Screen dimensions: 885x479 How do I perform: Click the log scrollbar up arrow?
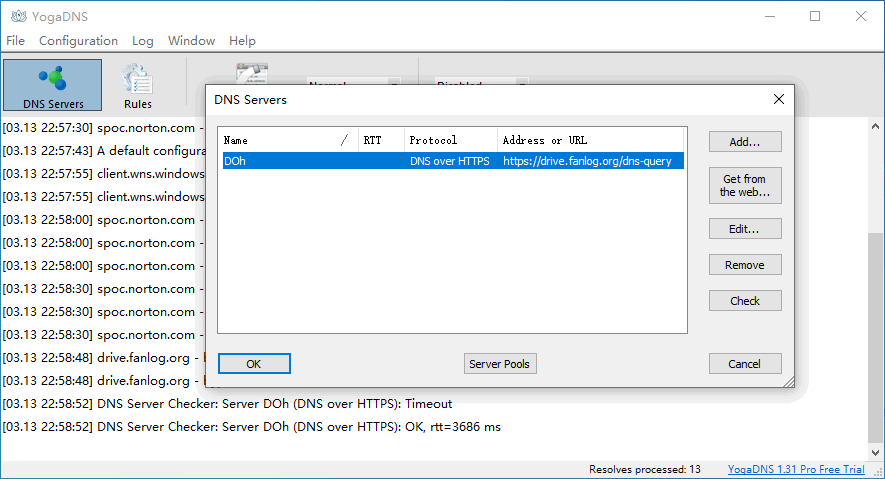pyautogui.click(x=875, y=126)
